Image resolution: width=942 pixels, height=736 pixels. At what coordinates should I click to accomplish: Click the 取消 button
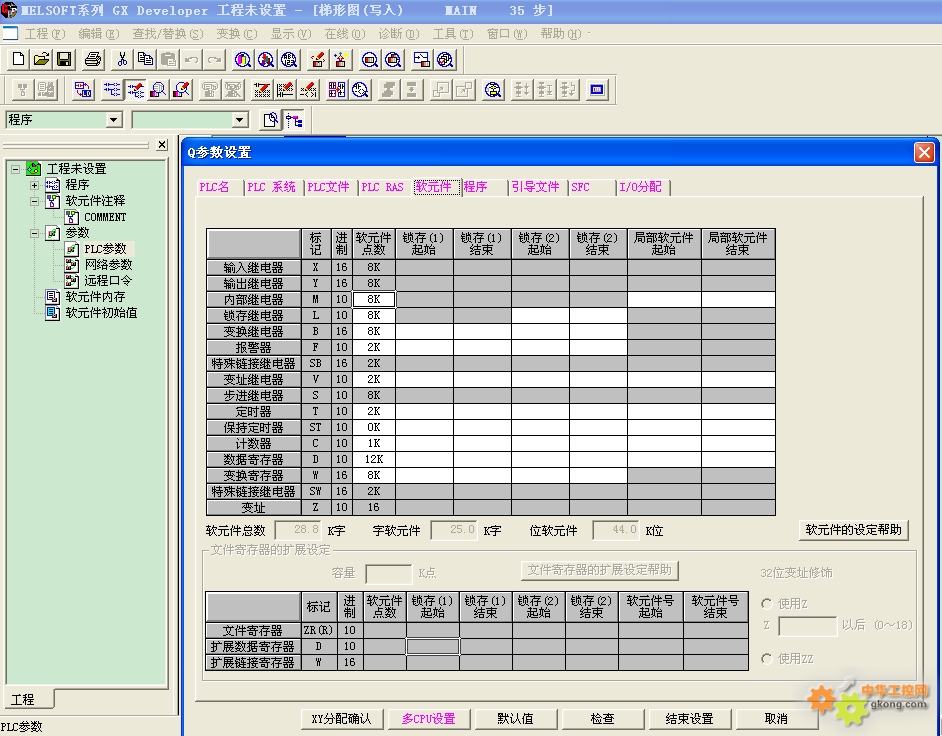click(776, 719)
